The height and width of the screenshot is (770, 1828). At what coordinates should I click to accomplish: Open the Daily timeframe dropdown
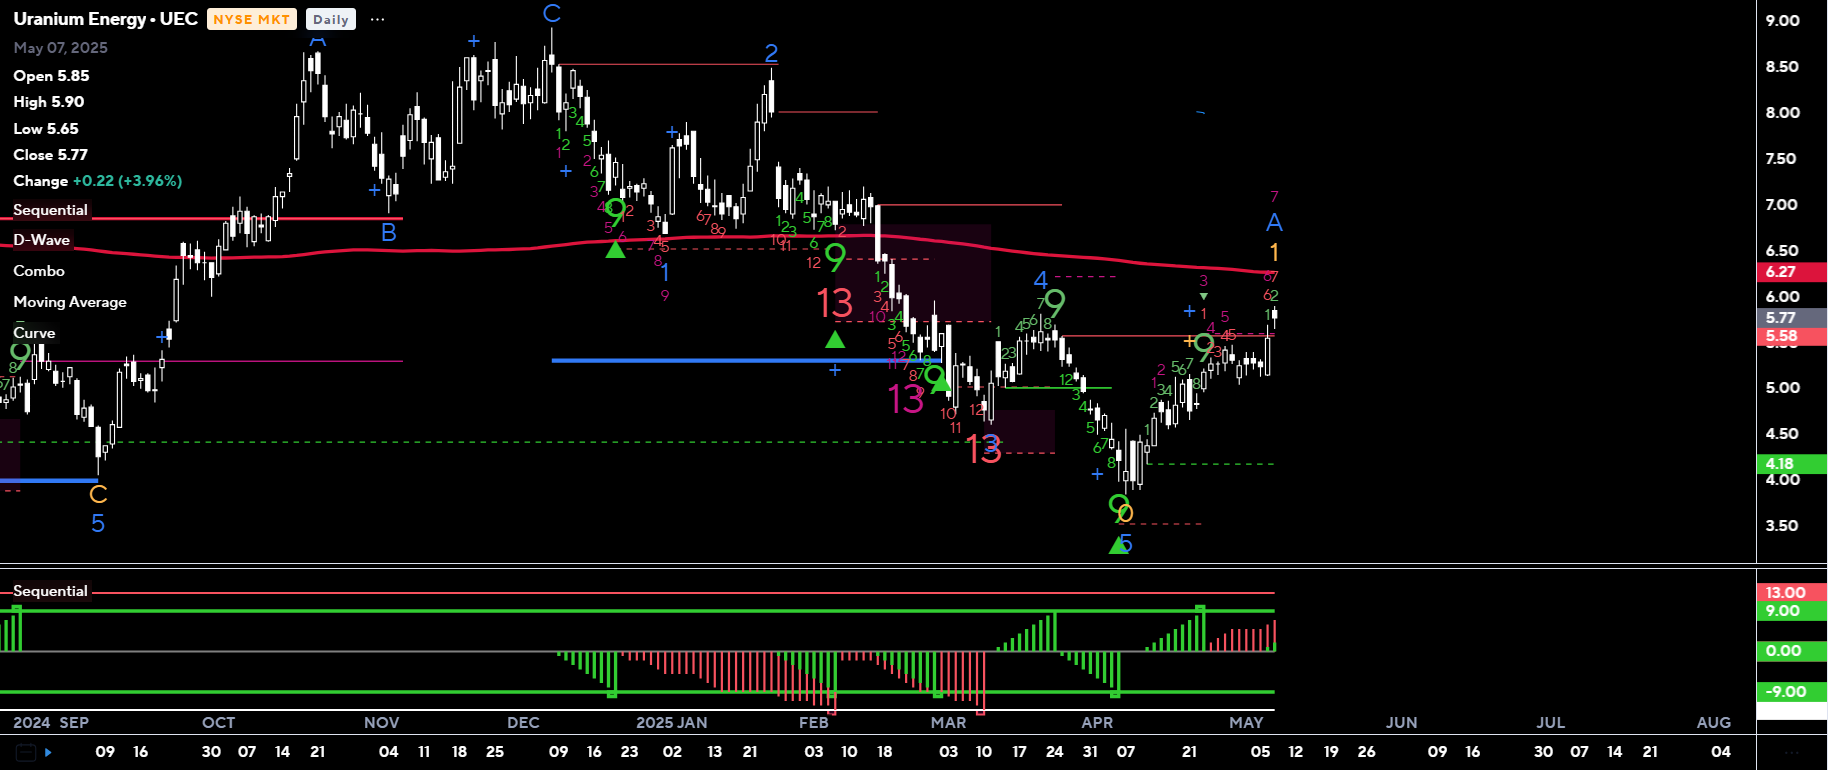(x=330, y=19)
